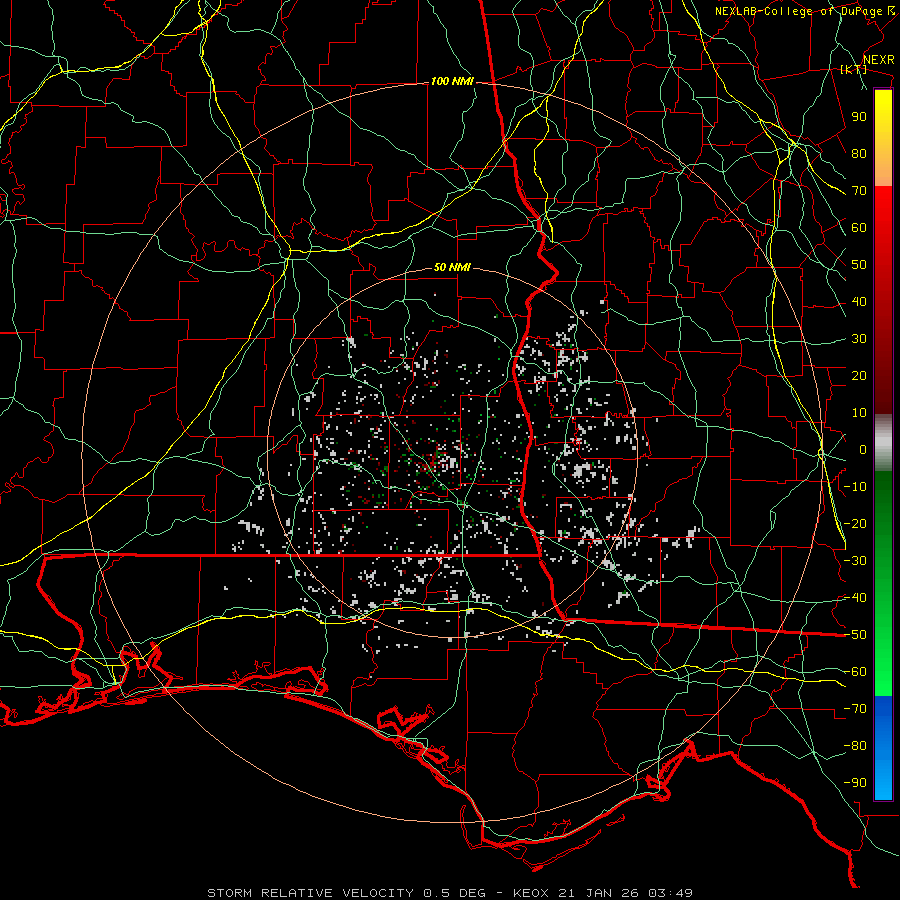
Task: Select the "NEXR" label above the color scale
Action: (878, 60)
